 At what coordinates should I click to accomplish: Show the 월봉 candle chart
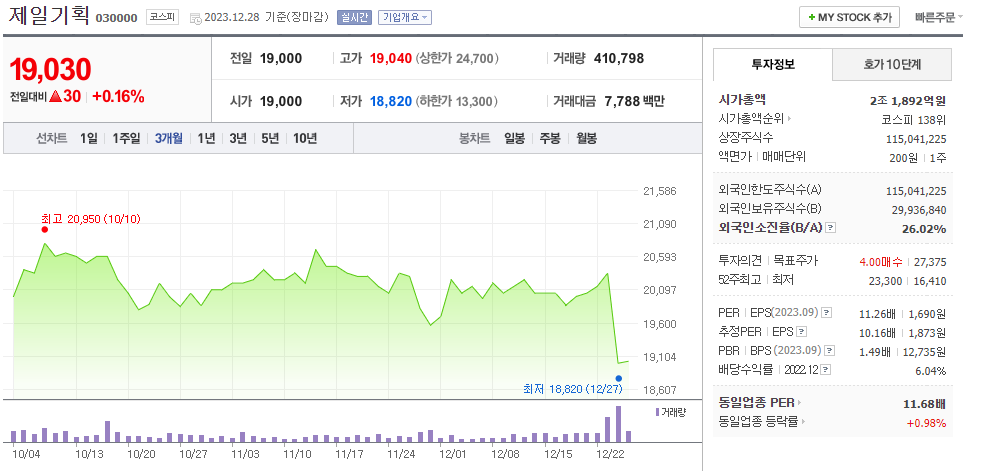point(587,138)
